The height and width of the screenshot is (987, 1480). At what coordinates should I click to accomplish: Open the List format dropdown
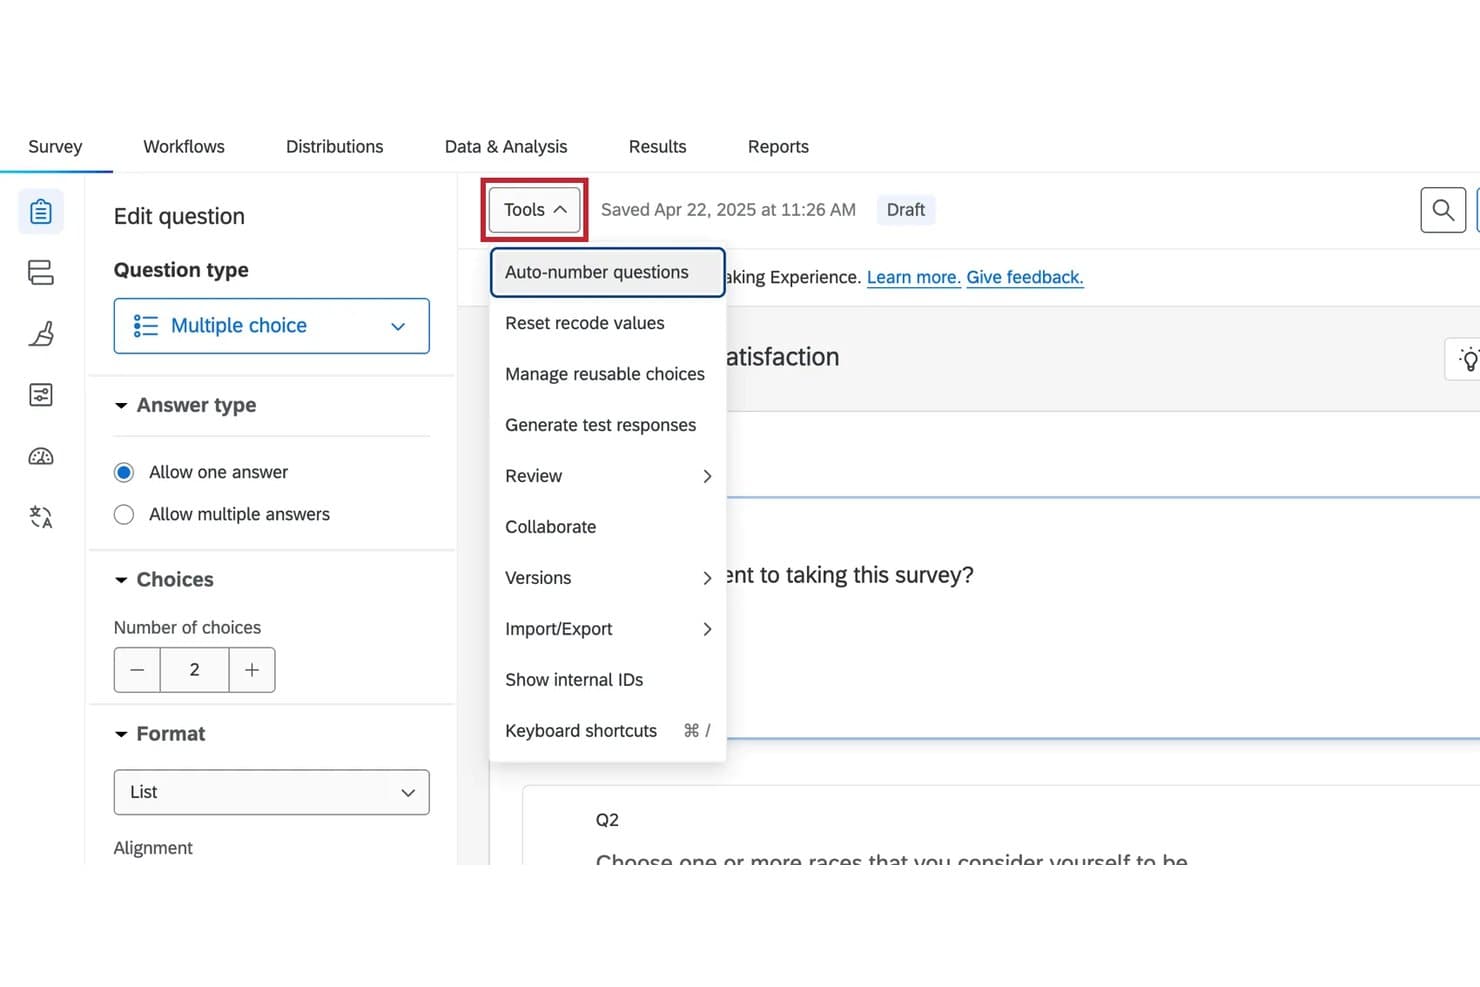click(x=272, y=792)
